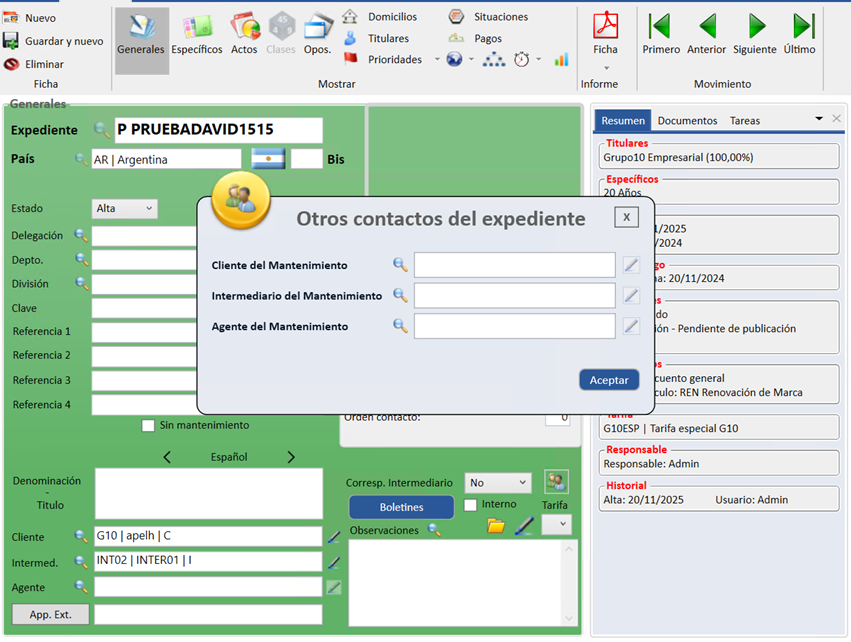851x642 pixels.
Task: Enable the Sin mantenimiento checkbox
Action: tap(148, 425)
